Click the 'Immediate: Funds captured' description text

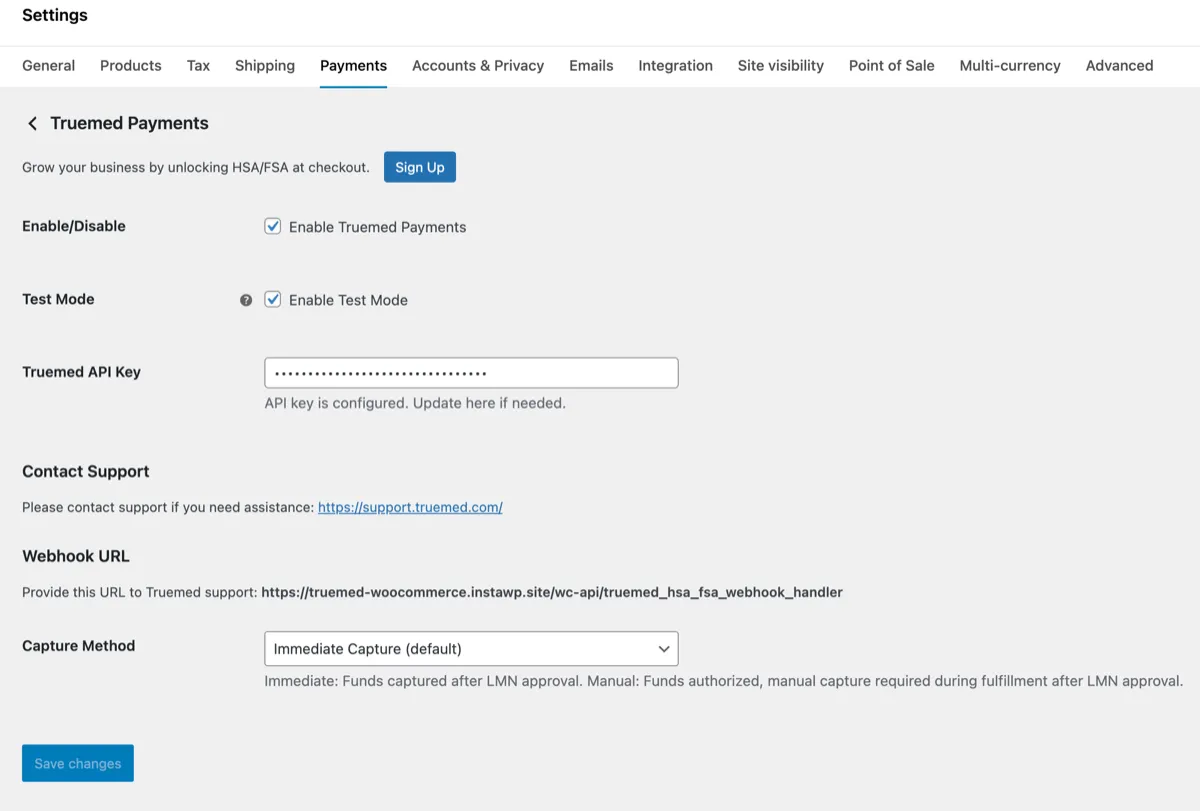tap(724, 681)
